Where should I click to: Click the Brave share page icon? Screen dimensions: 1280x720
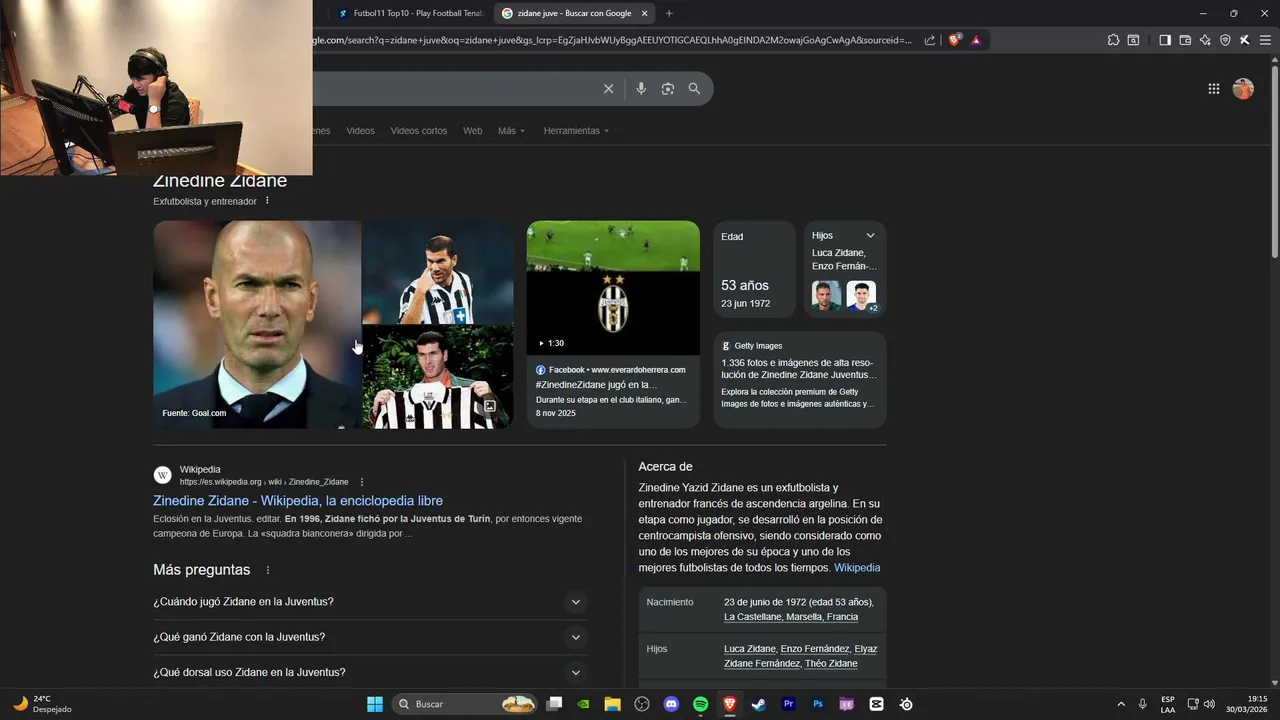pyautogui.click(x=930, y=40)
